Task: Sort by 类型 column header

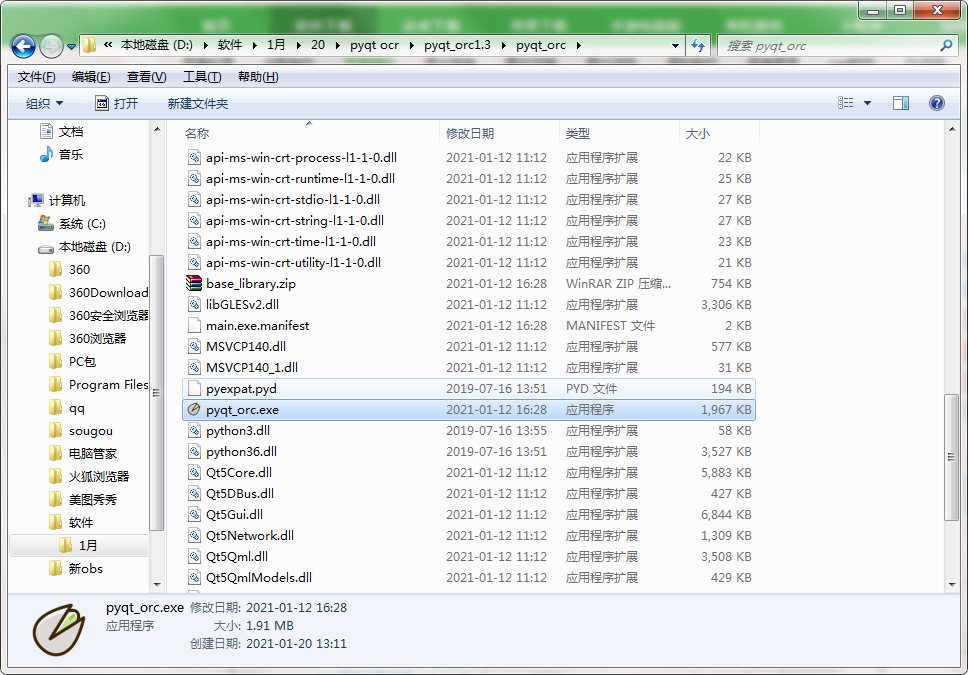Action: pyautogui.click(x=578, y=133)
